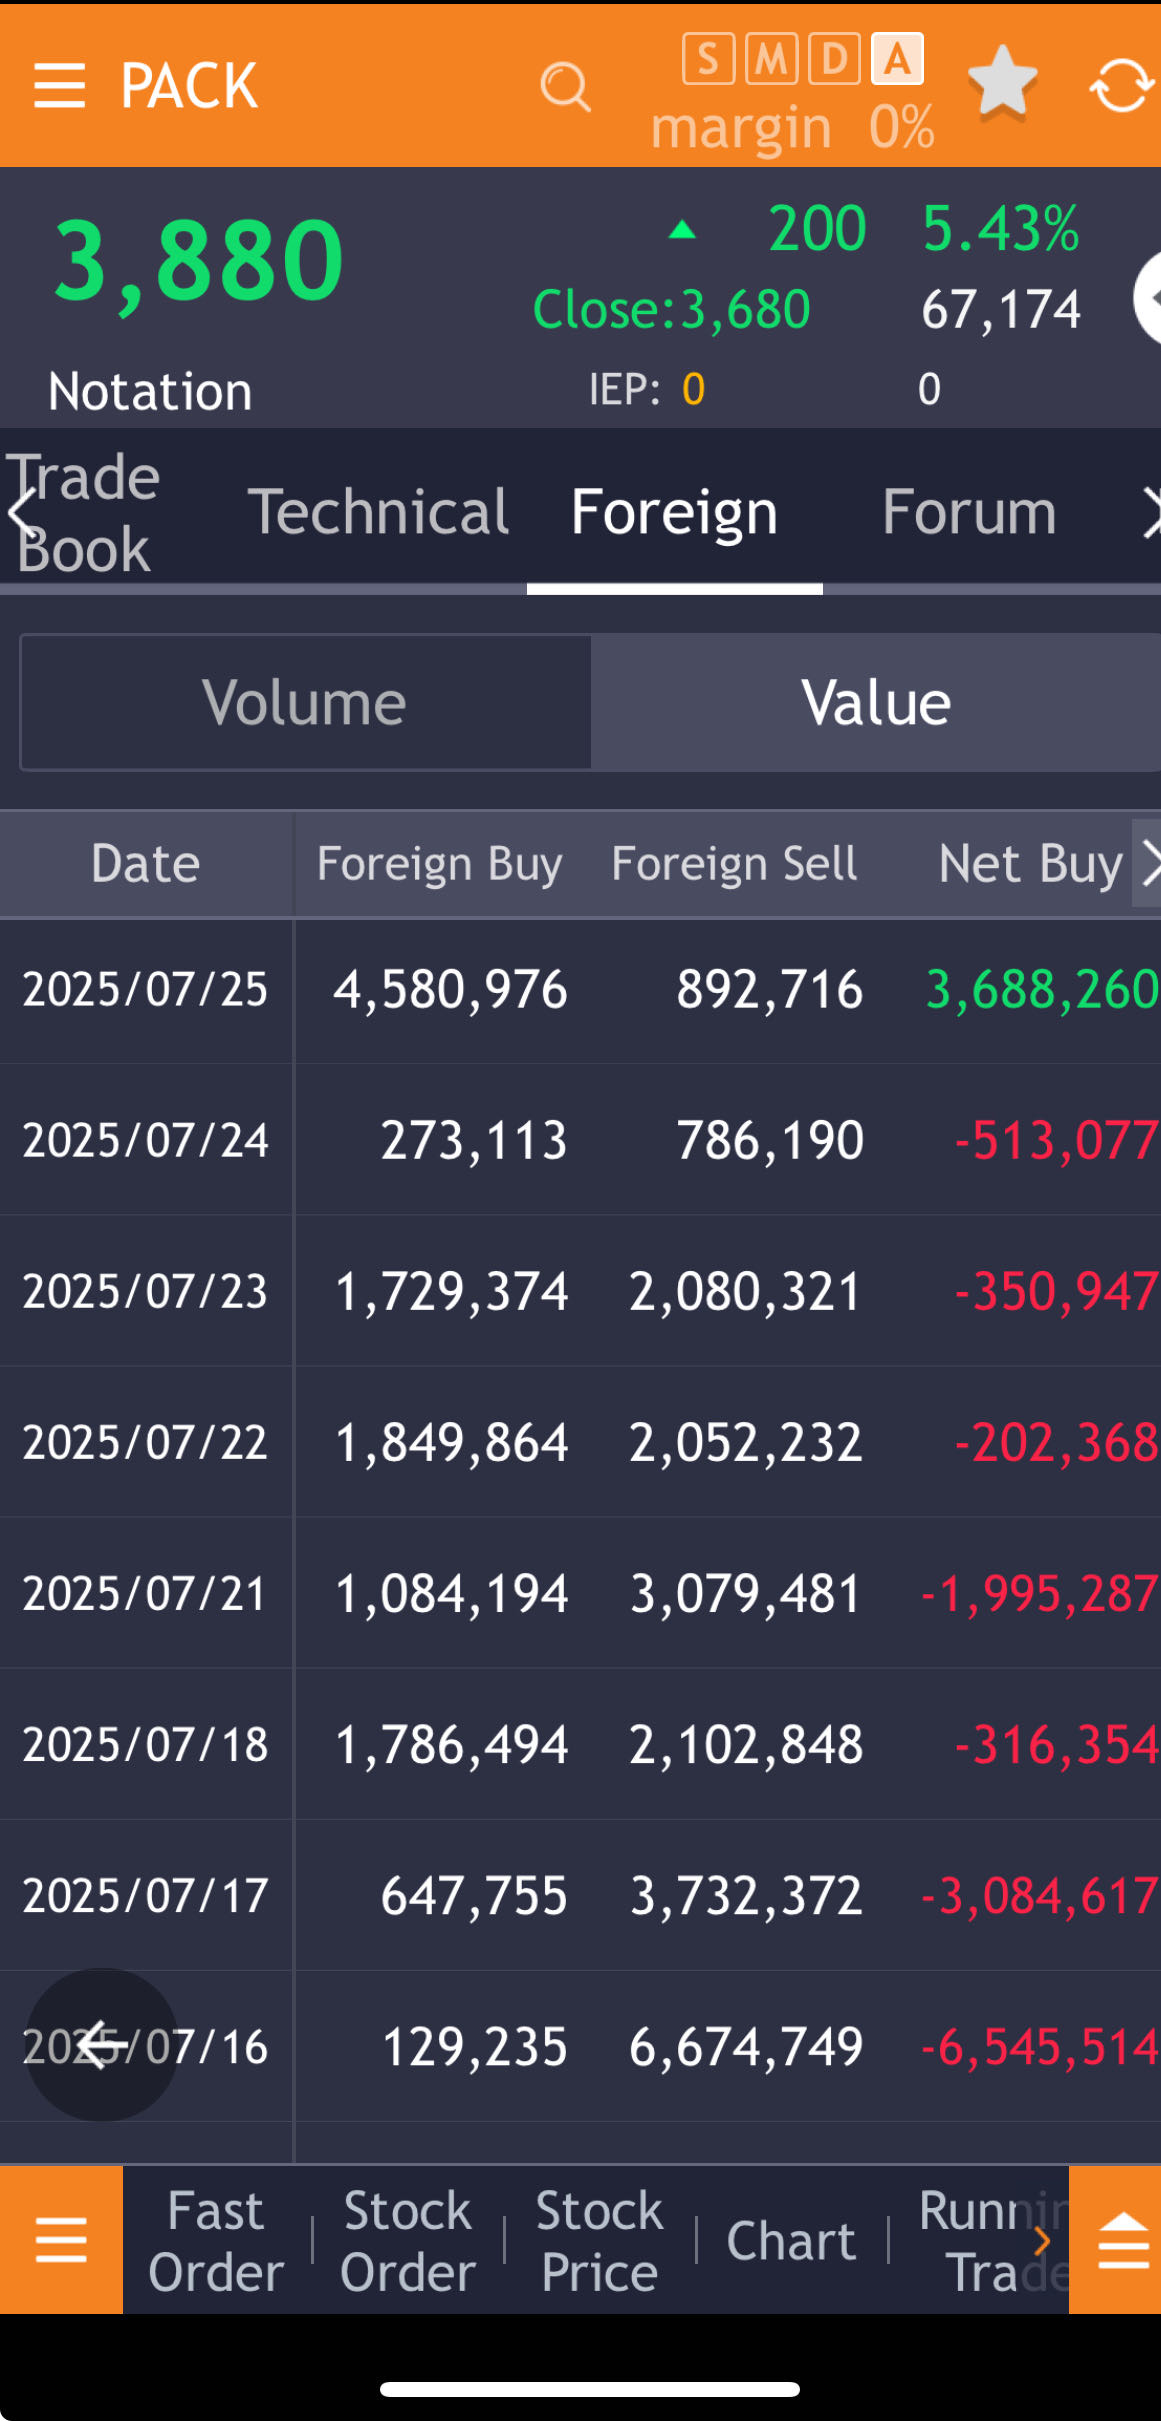Add PACK to favorites with star icon

(x=1002, y=83)
